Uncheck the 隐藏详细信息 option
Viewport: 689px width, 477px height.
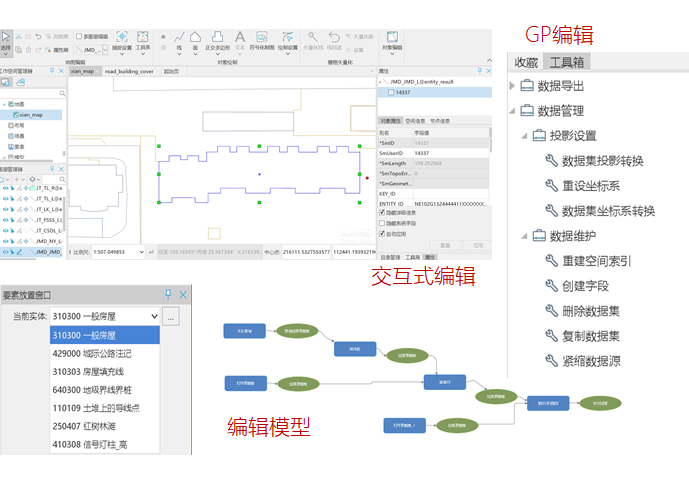click(382, 211)
